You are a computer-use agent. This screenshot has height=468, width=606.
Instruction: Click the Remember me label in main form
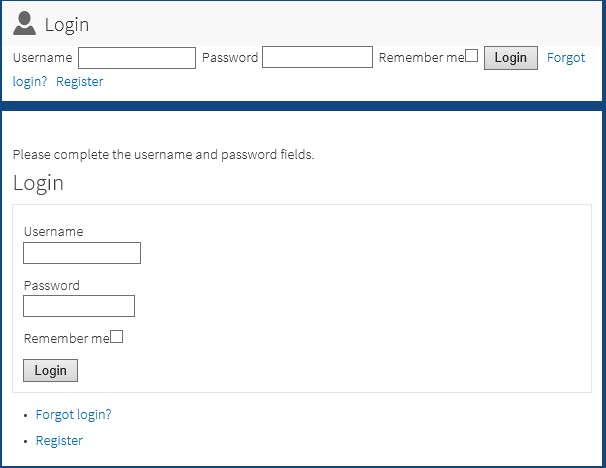pyautogui.click(x=66, y=339)
